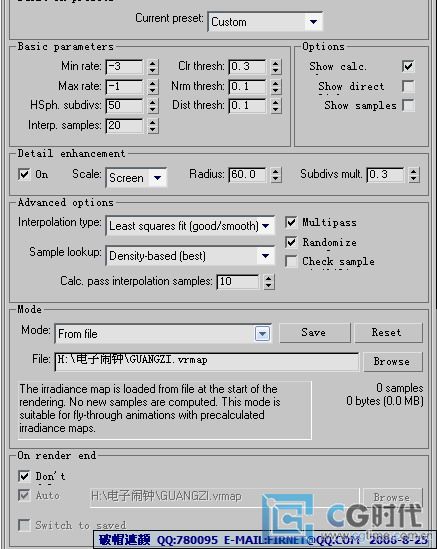Click the Subdivs mult. spinner arrows
The height and width of the screenshot is (549, 437).
pyautogui.click(x=414, y=175)
